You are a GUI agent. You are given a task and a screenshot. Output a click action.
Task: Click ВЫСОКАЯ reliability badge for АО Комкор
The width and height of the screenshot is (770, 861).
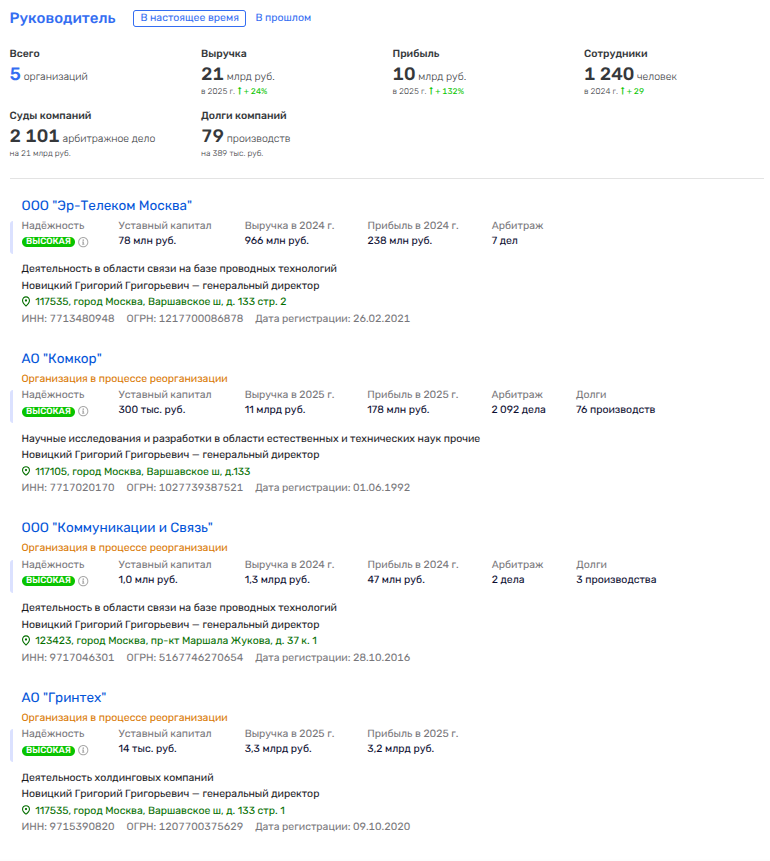tap(48, 411)
